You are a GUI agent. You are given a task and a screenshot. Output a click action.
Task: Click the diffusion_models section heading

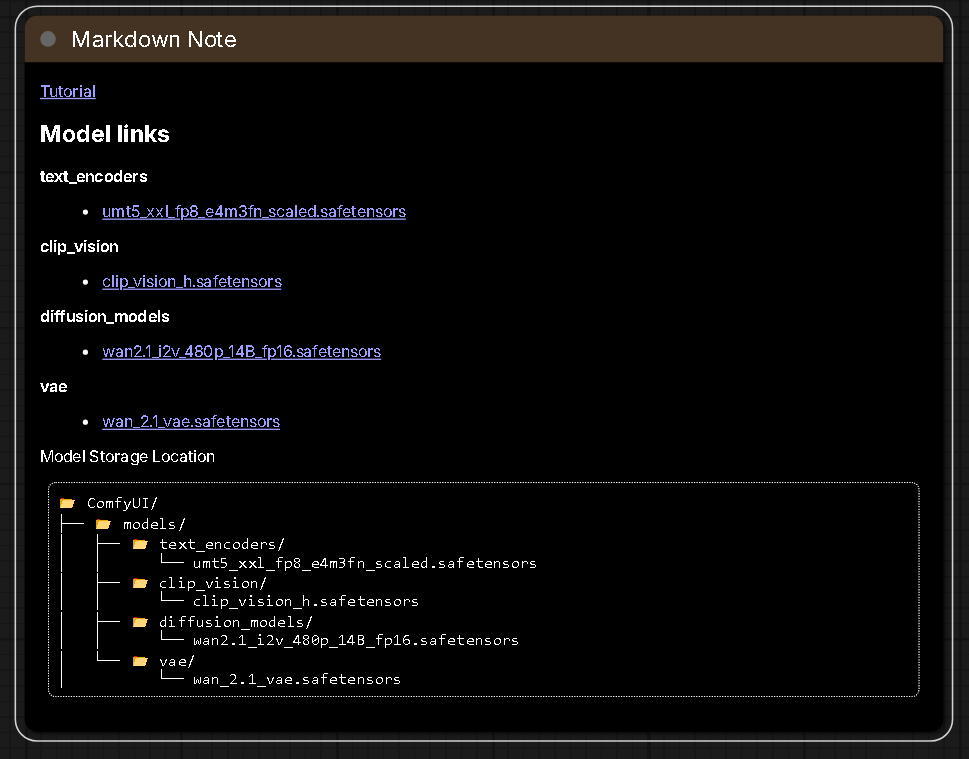[x=104, y=316]
